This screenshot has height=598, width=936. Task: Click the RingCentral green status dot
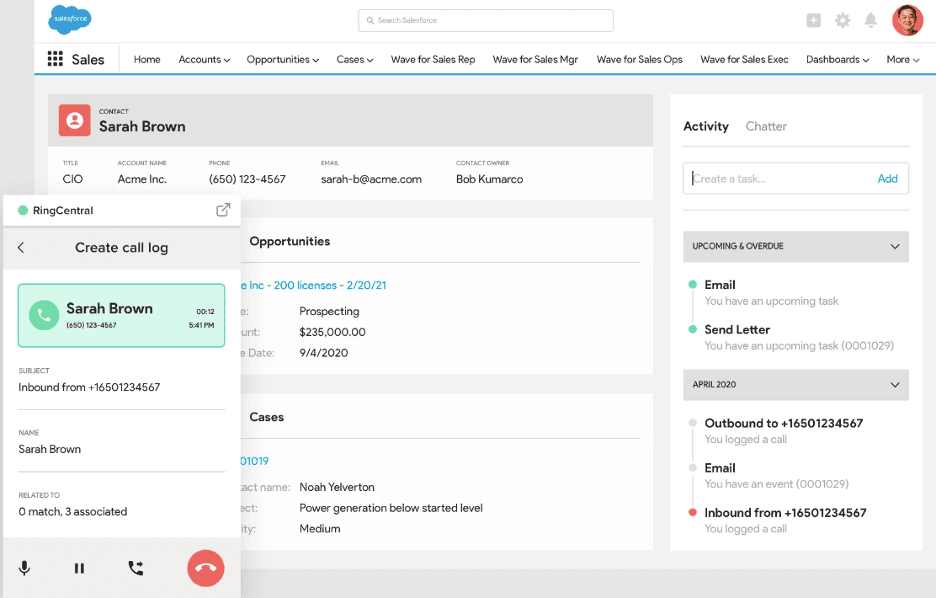click(x=23, y=210)
